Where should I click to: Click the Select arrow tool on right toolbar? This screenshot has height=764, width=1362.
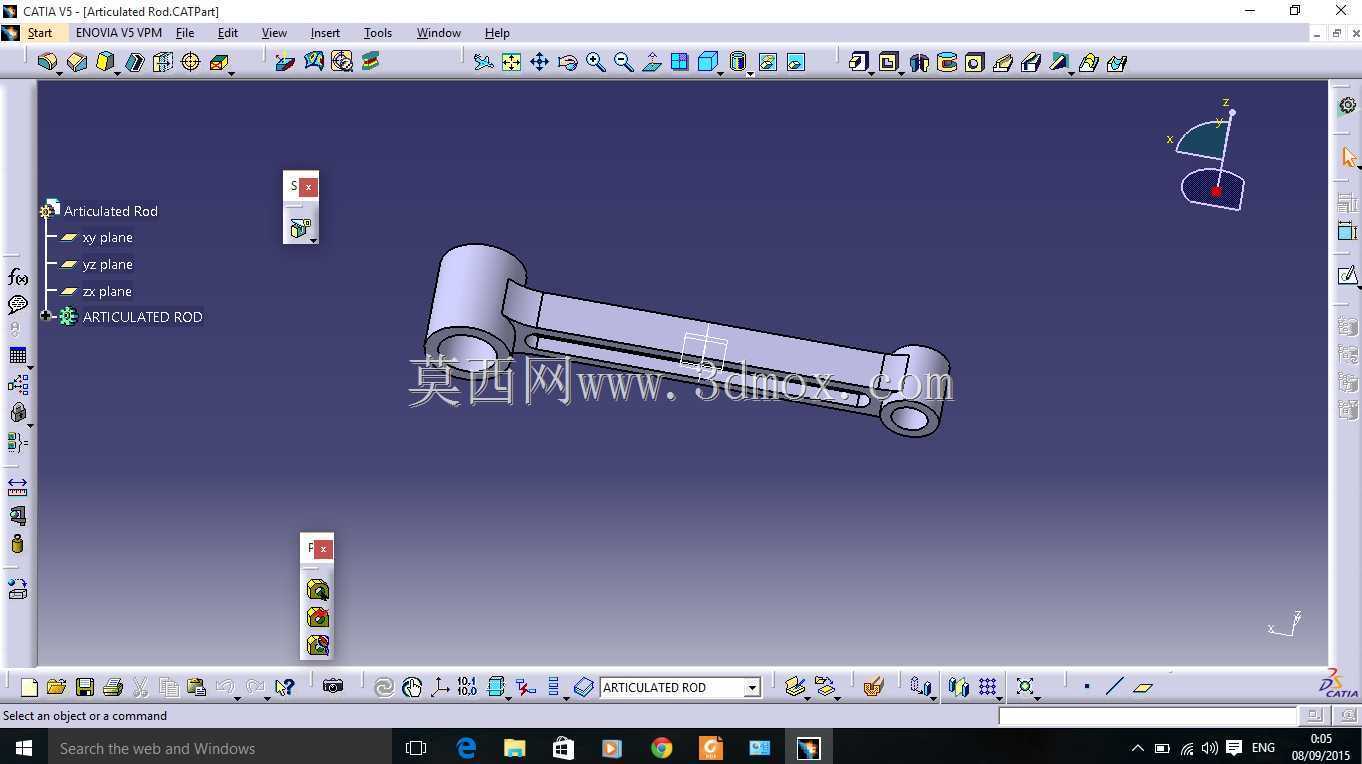(1348, 158)
